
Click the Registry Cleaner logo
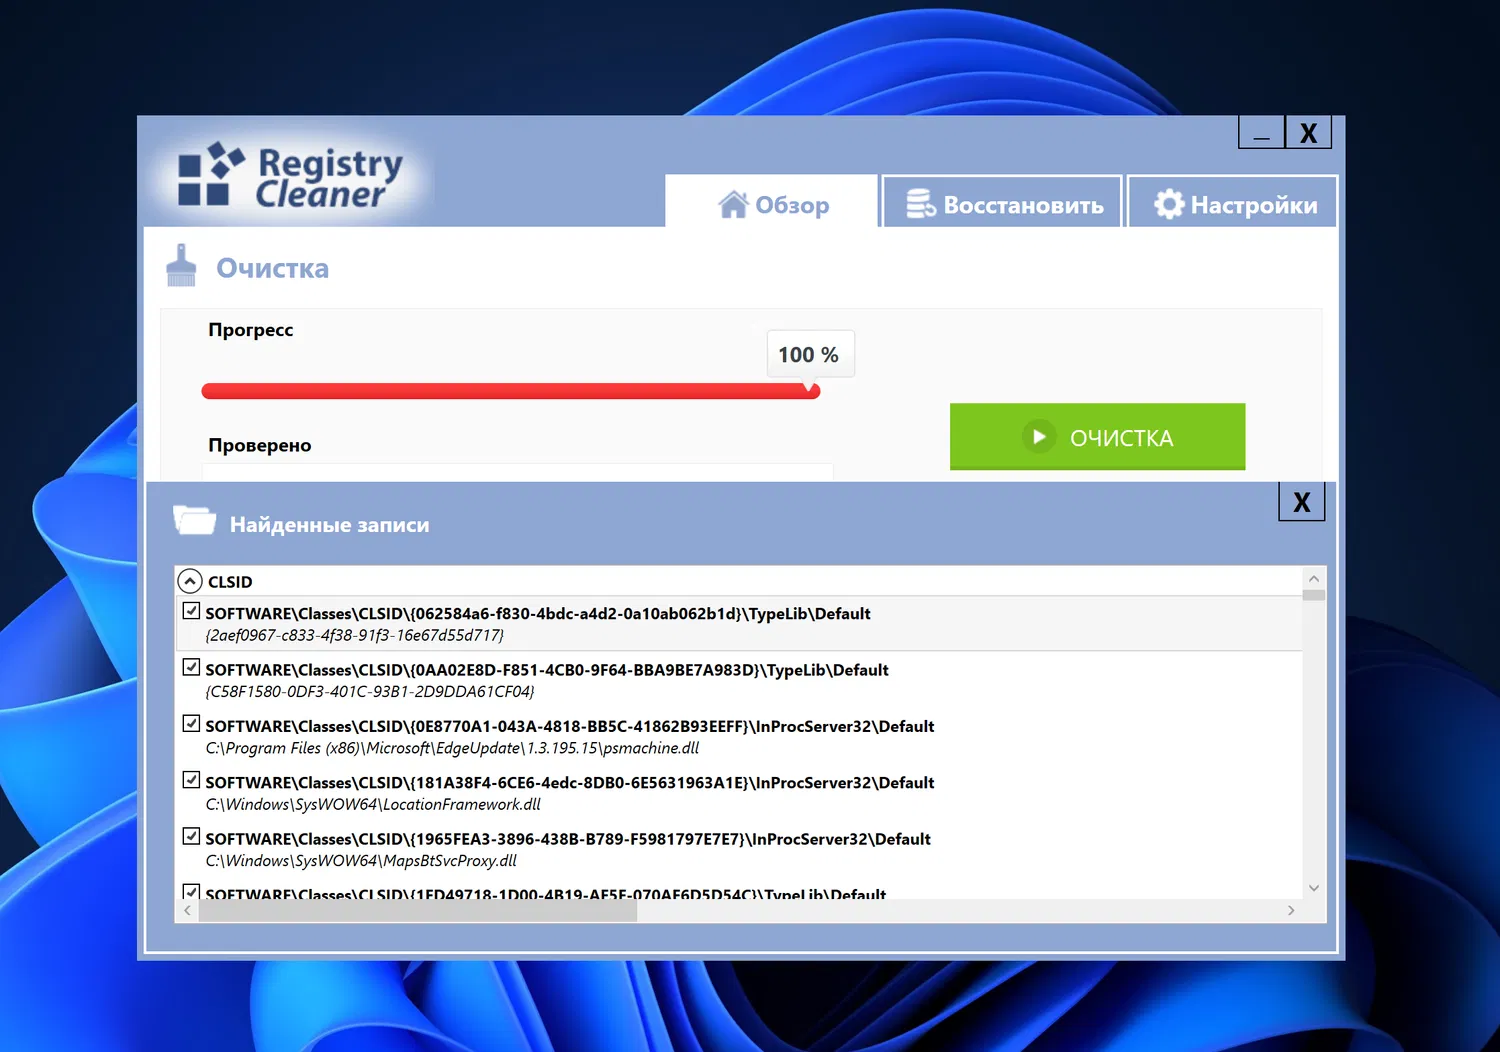click(290, 177)
